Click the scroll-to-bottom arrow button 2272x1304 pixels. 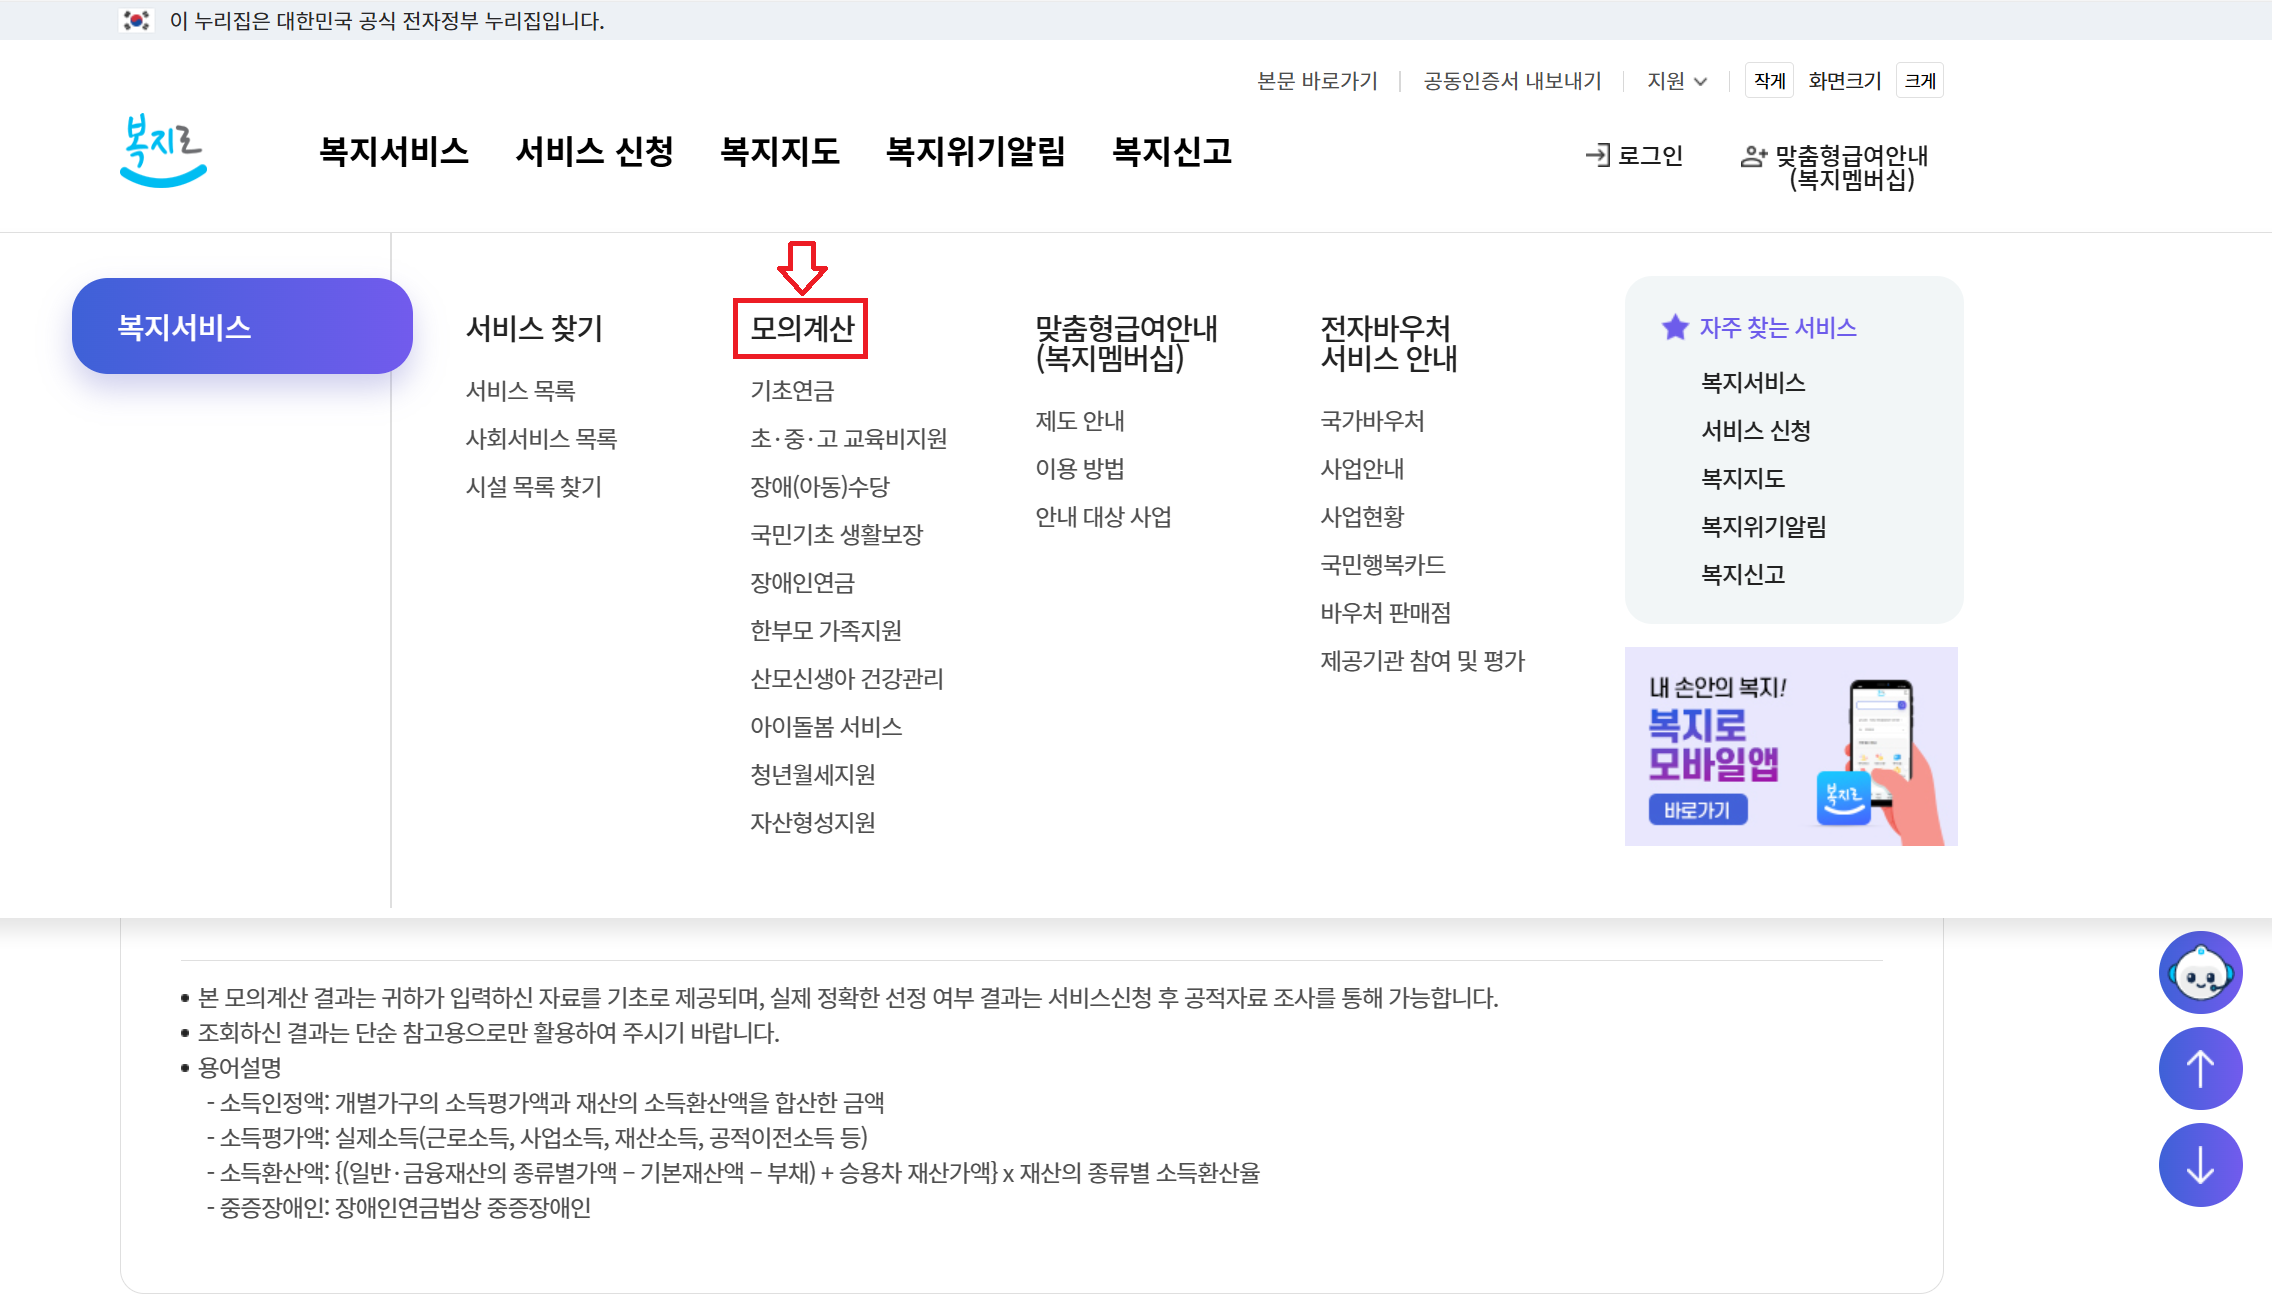(x=2199, y=1165)
